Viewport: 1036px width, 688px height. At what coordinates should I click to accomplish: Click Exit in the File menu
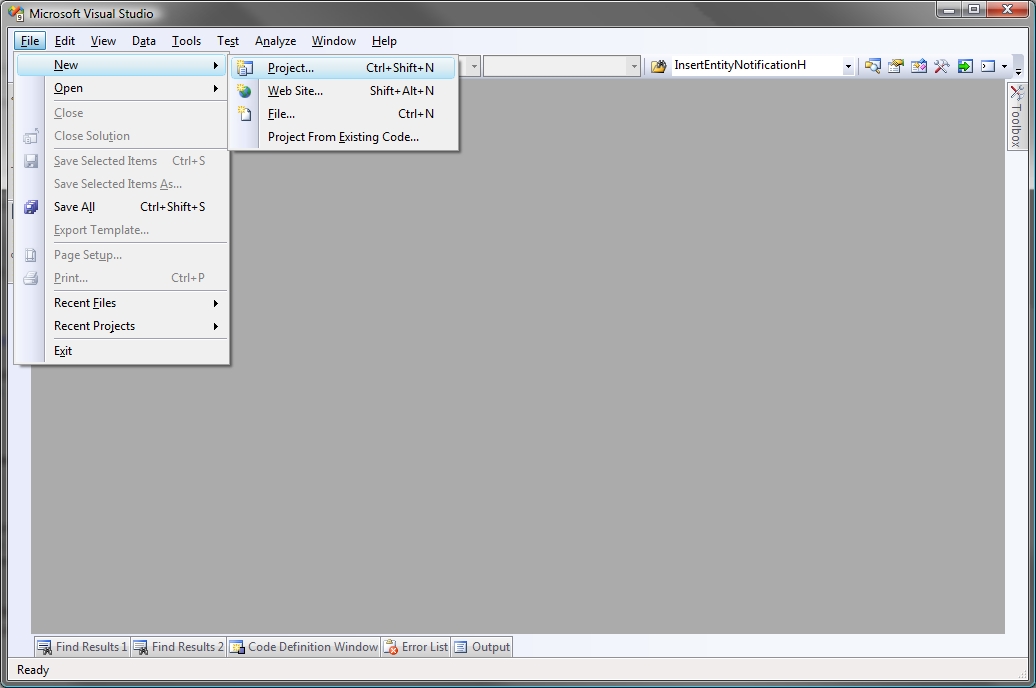(x=122, y=351)
